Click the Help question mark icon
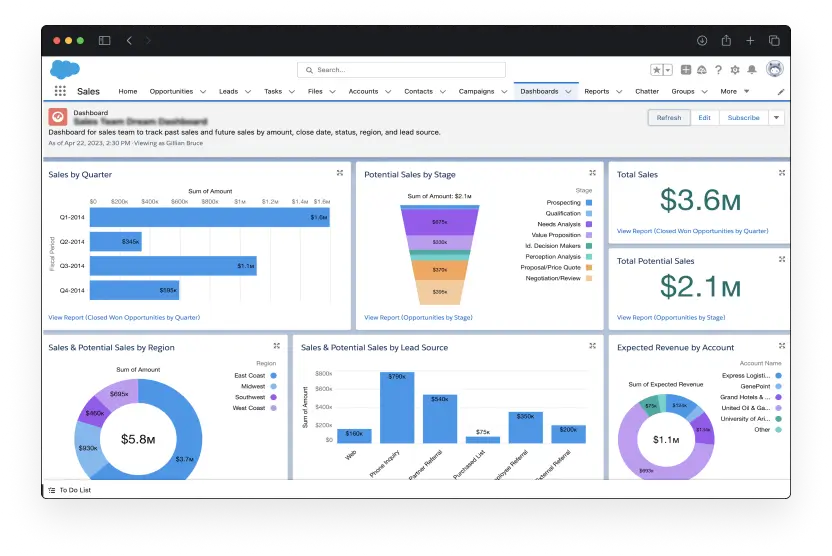This screenshot has height=556, width=832. 718,70
